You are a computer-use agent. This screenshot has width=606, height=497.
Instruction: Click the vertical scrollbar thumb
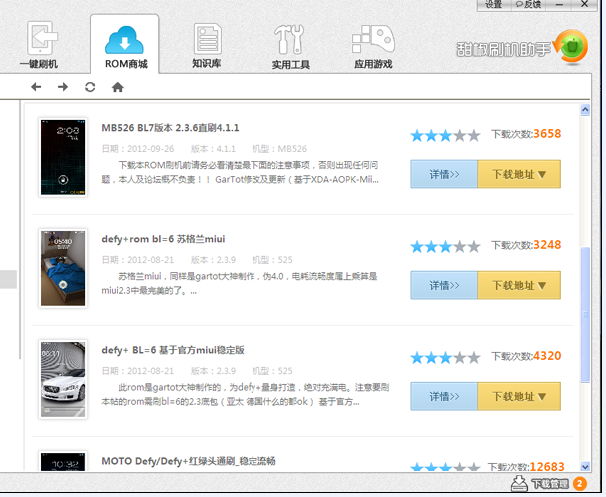(x=585, y=315)
